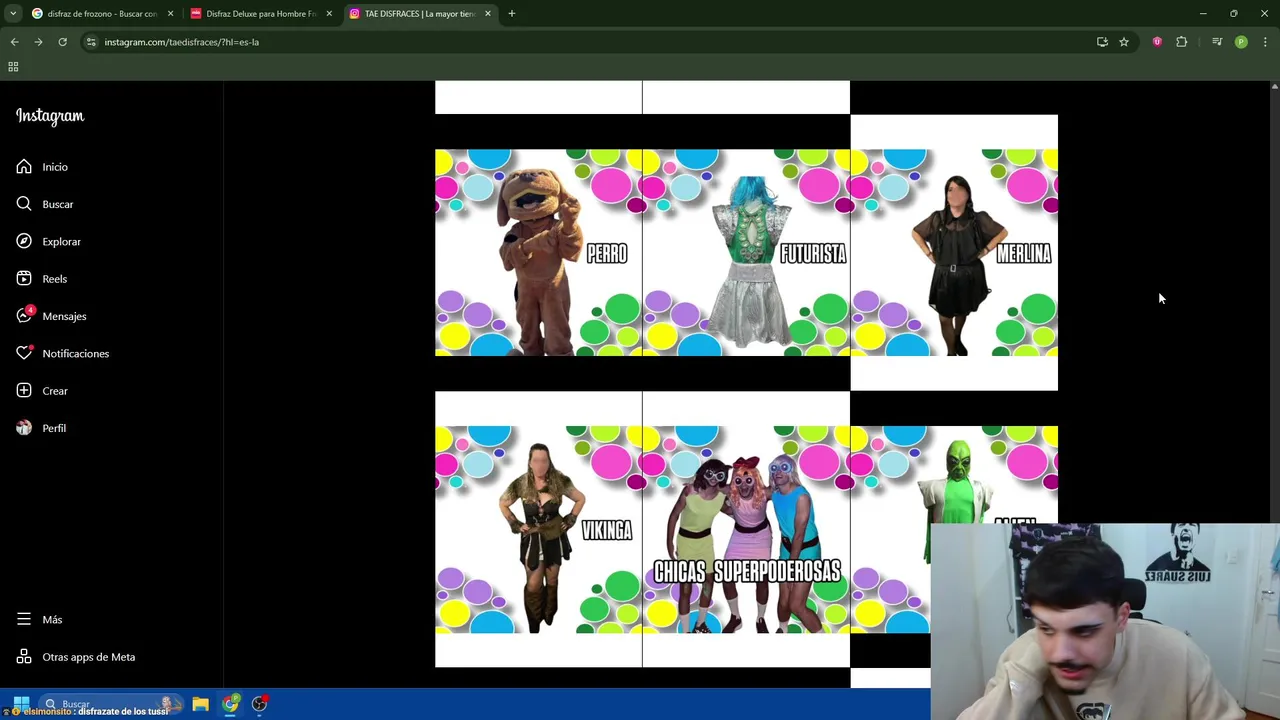
Task: Reload the Instagram page
Action: tap(62, 42)
